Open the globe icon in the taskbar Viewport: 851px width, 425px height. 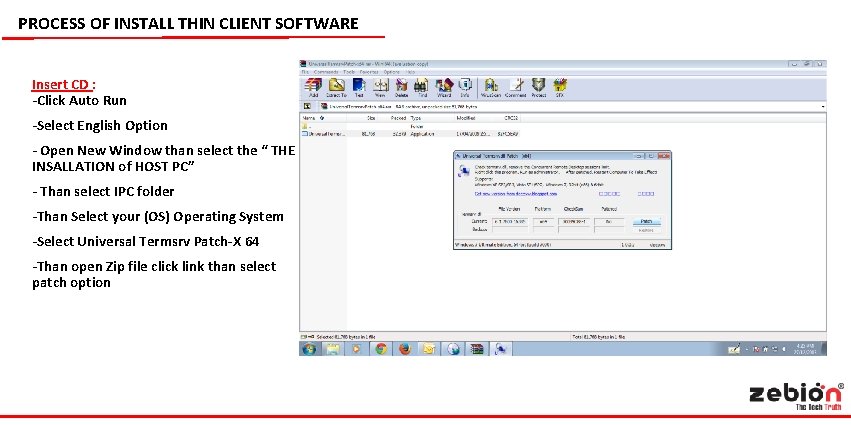[x=453, y=349]
